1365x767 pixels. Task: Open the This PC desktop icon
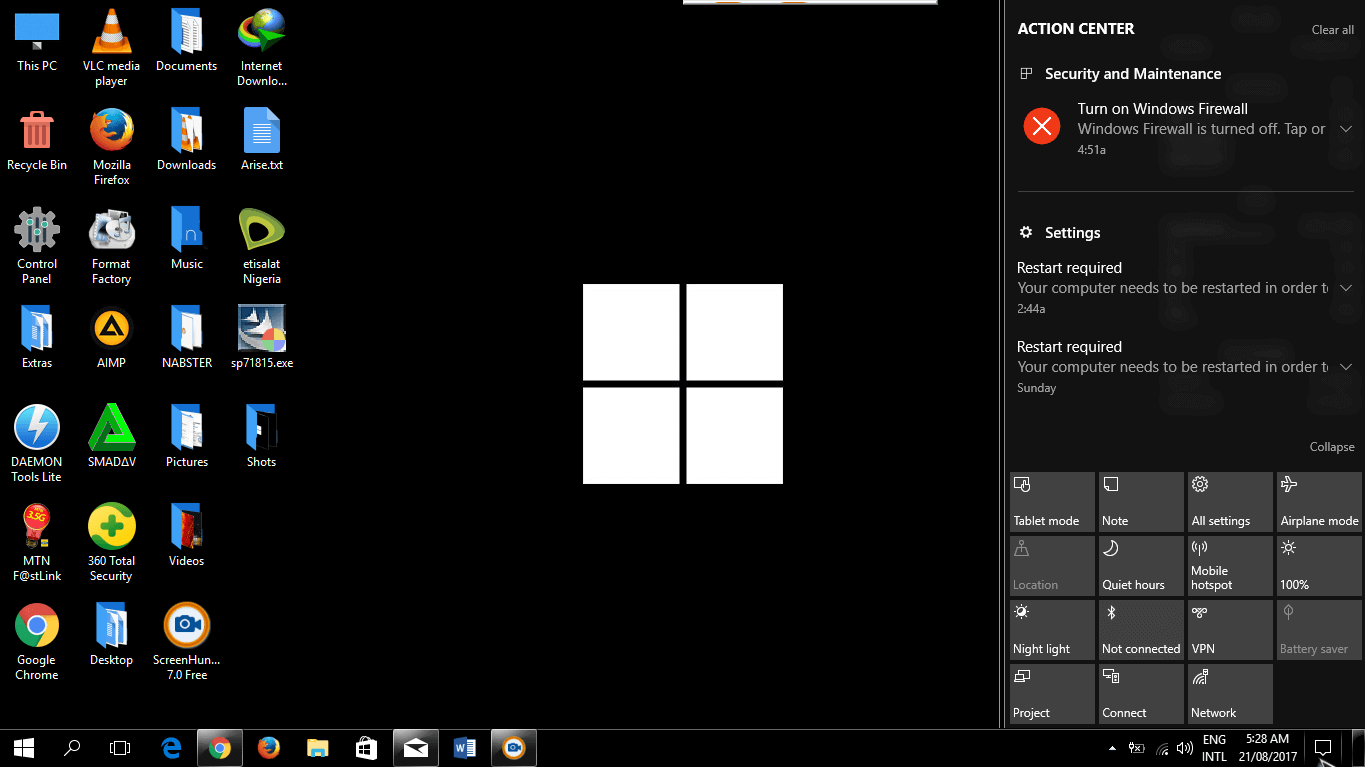pos(37,41)
